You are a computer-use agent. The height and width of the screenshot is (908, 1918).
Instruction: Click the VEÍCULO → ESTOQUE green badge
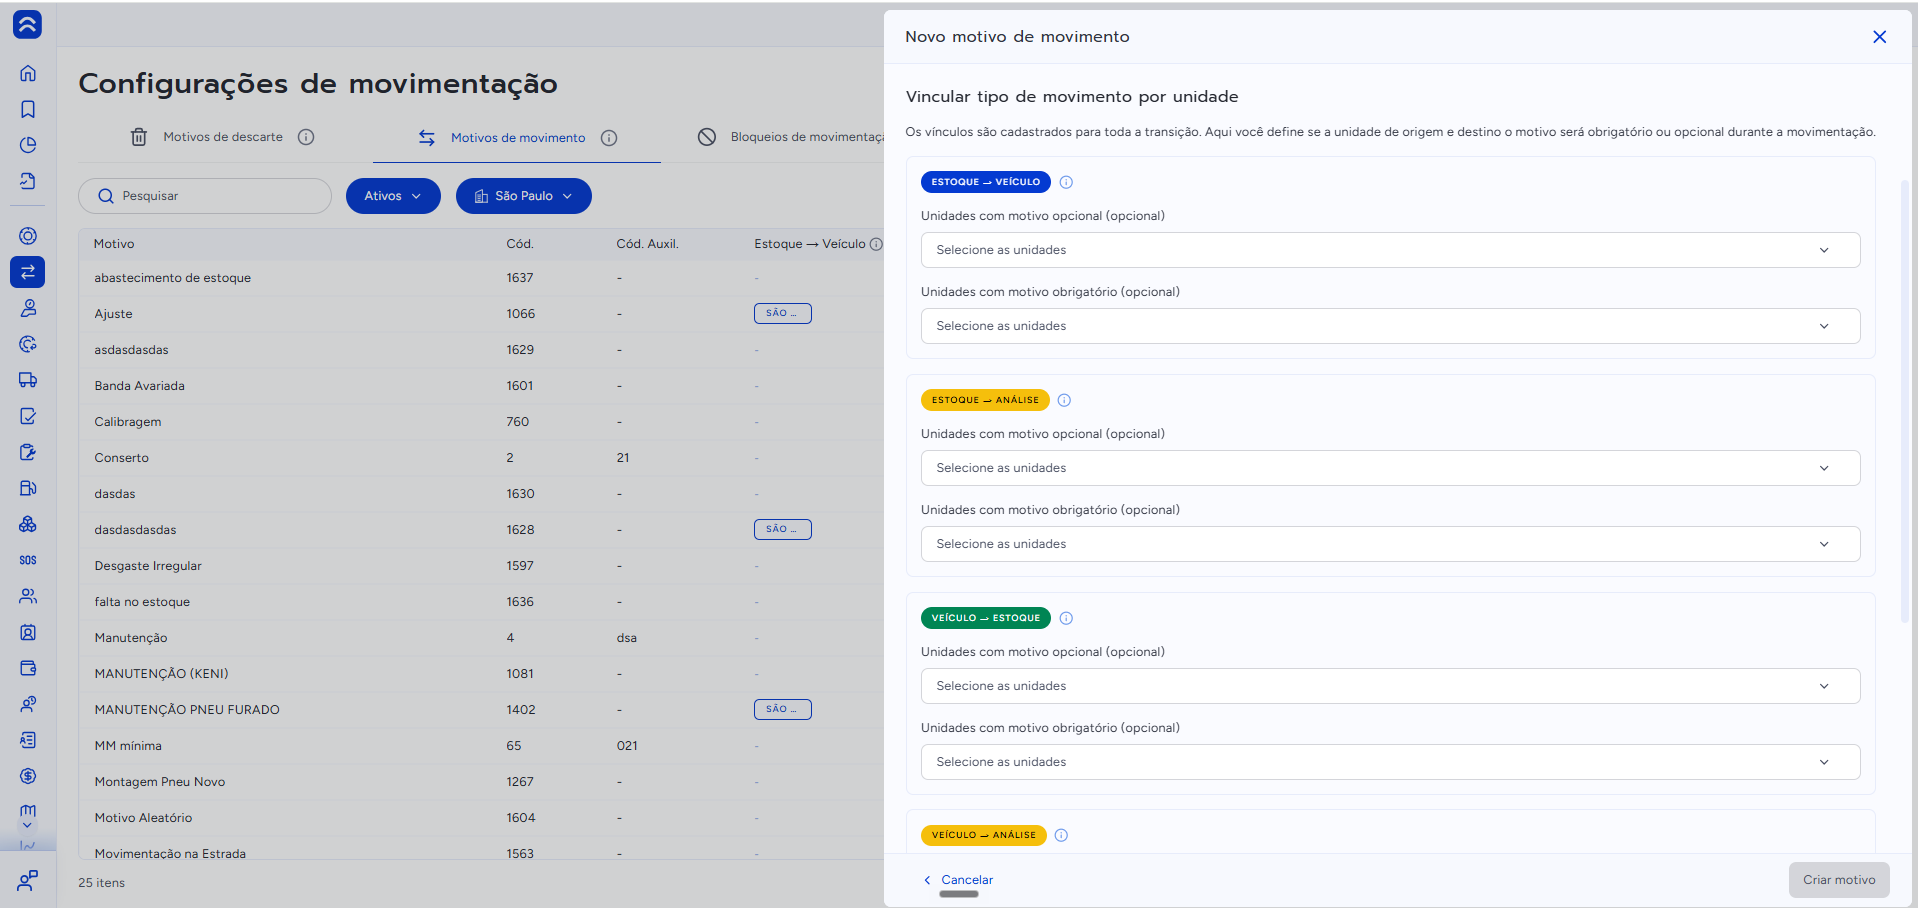pos(985,618)
